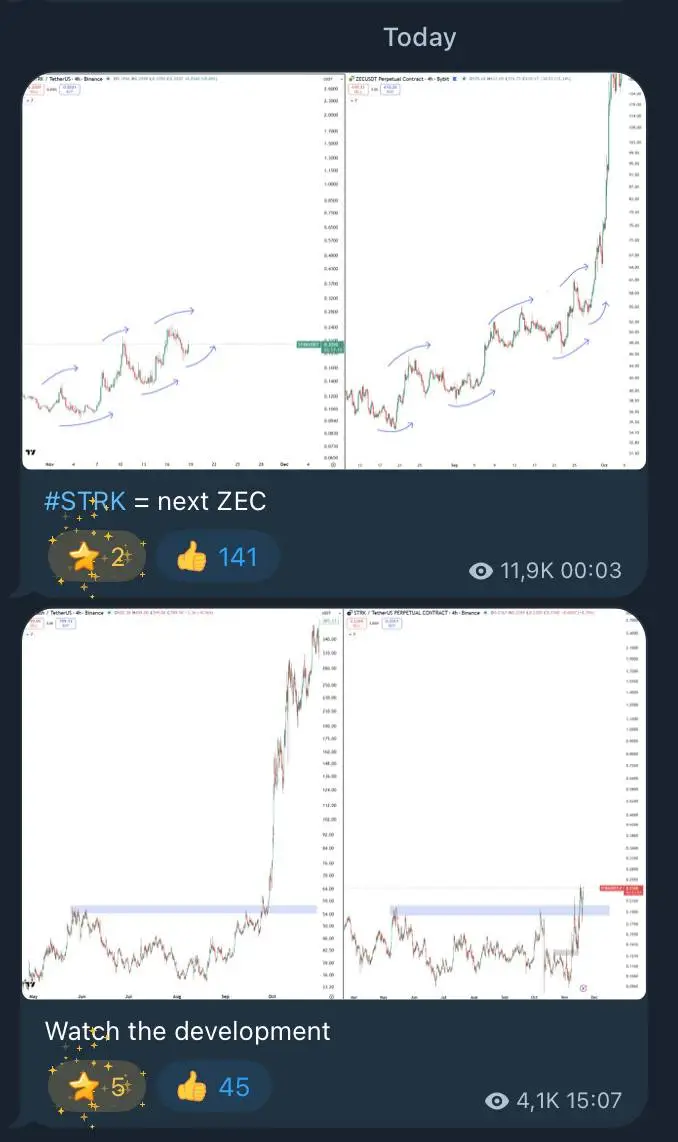
Task: Click the blue resistance zone on the bottom-left chart
Action: (x=192, y=909)
